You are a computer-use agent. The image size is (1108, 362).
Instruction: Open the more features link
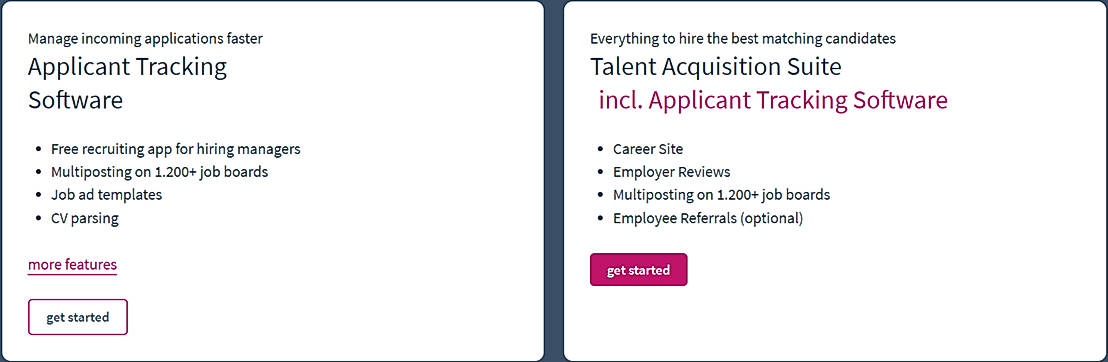click(x=72, y=265)
